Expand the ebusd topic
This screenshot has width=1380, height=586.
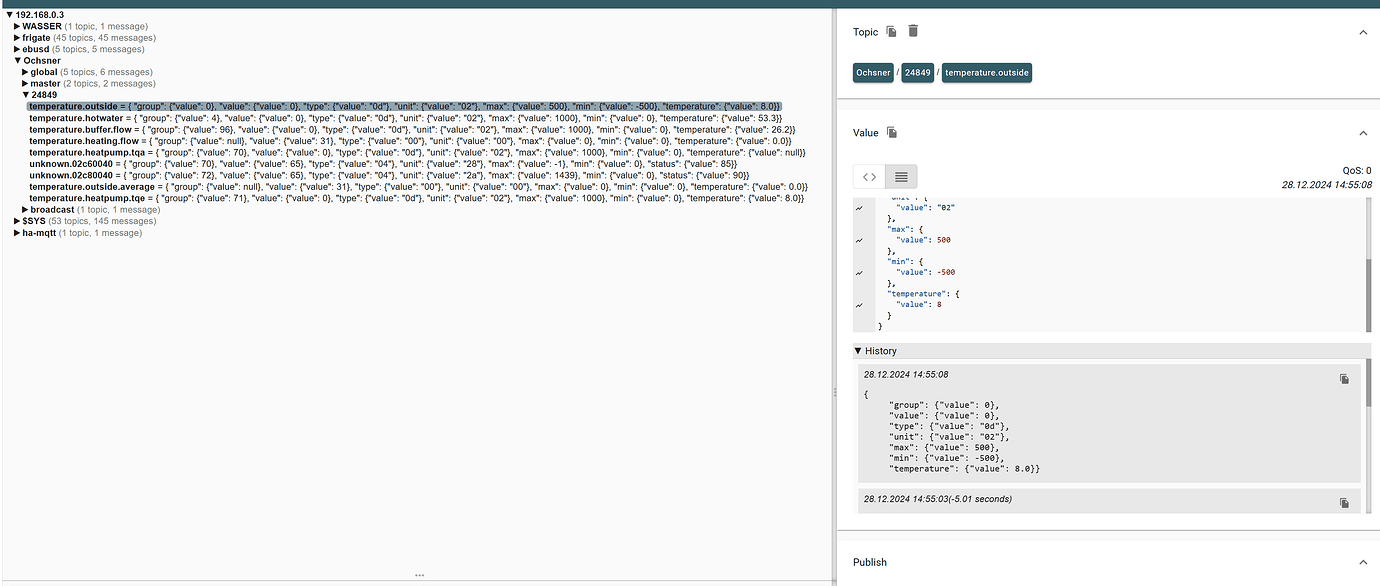point(17,49)
